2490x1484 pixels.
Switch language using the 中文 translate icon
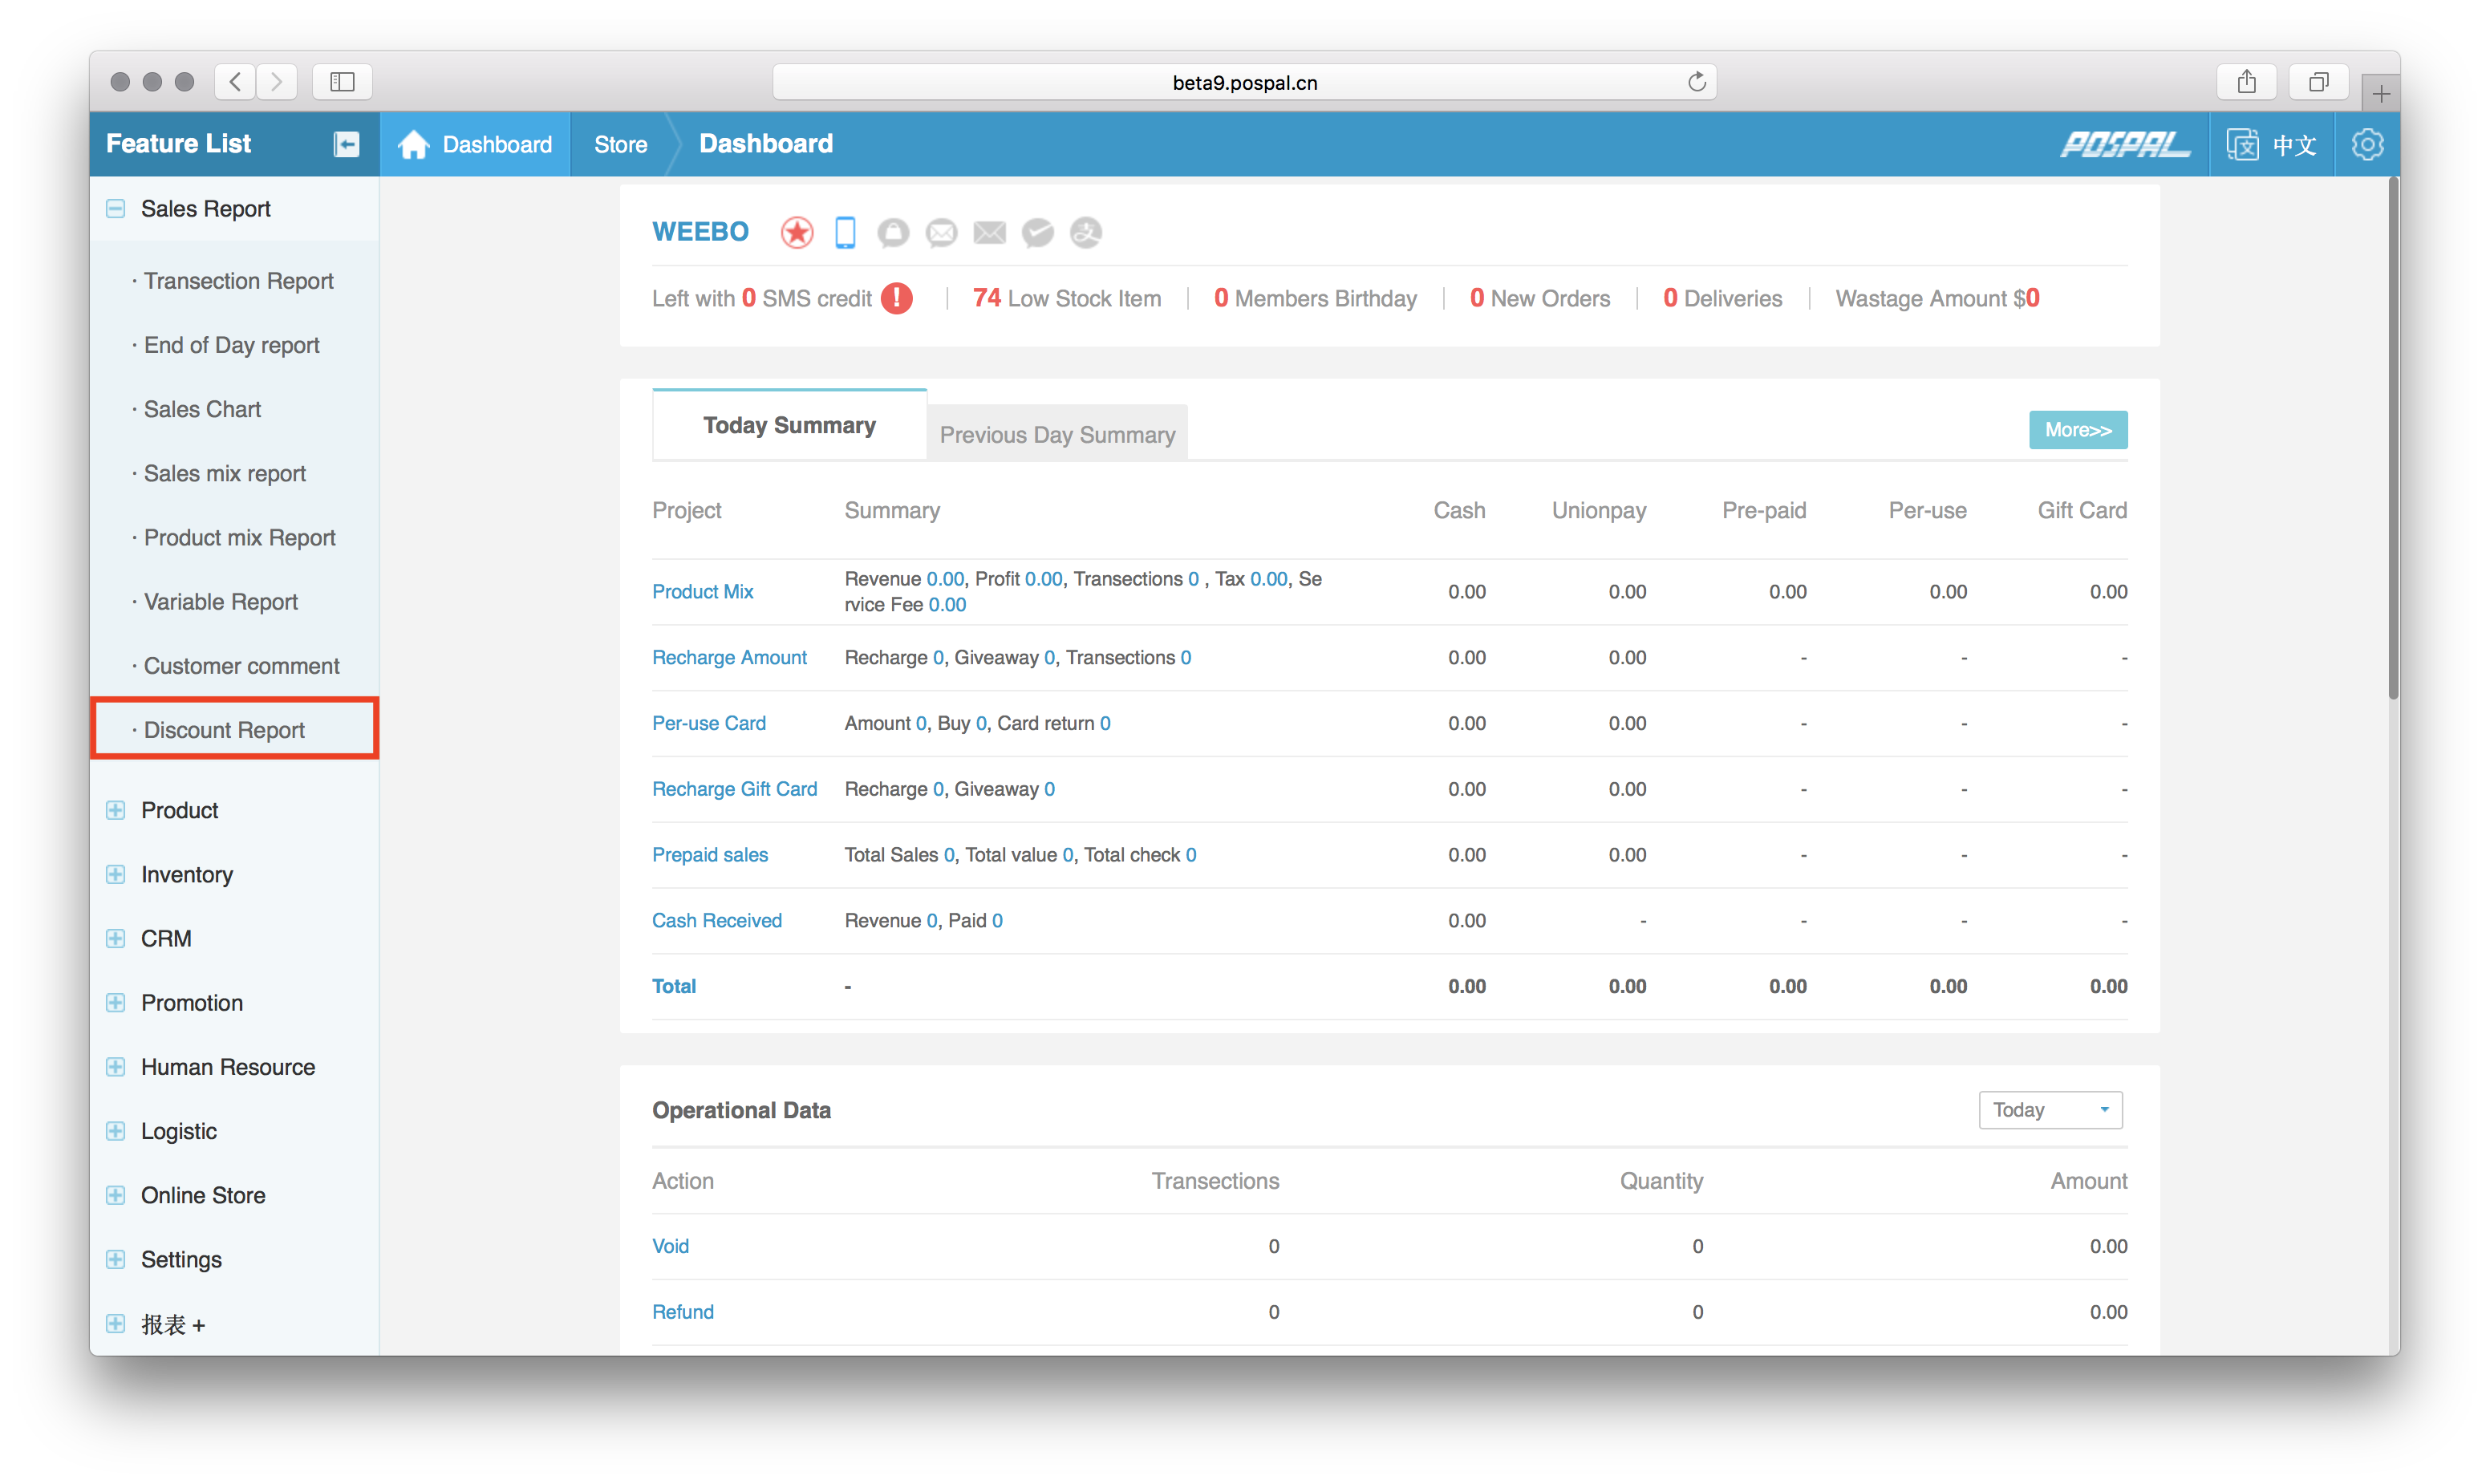coord(2242,144)
